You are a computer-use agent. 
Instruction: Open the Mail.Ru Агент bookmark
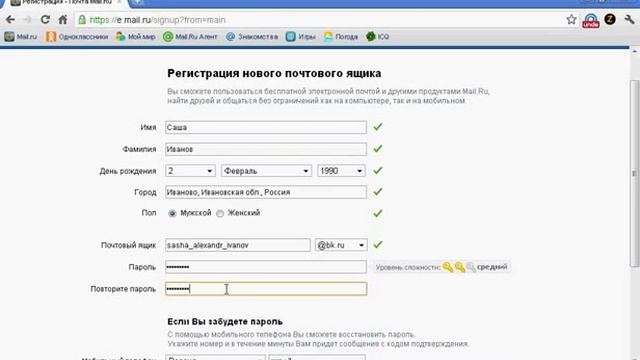[x=190, y=37]
